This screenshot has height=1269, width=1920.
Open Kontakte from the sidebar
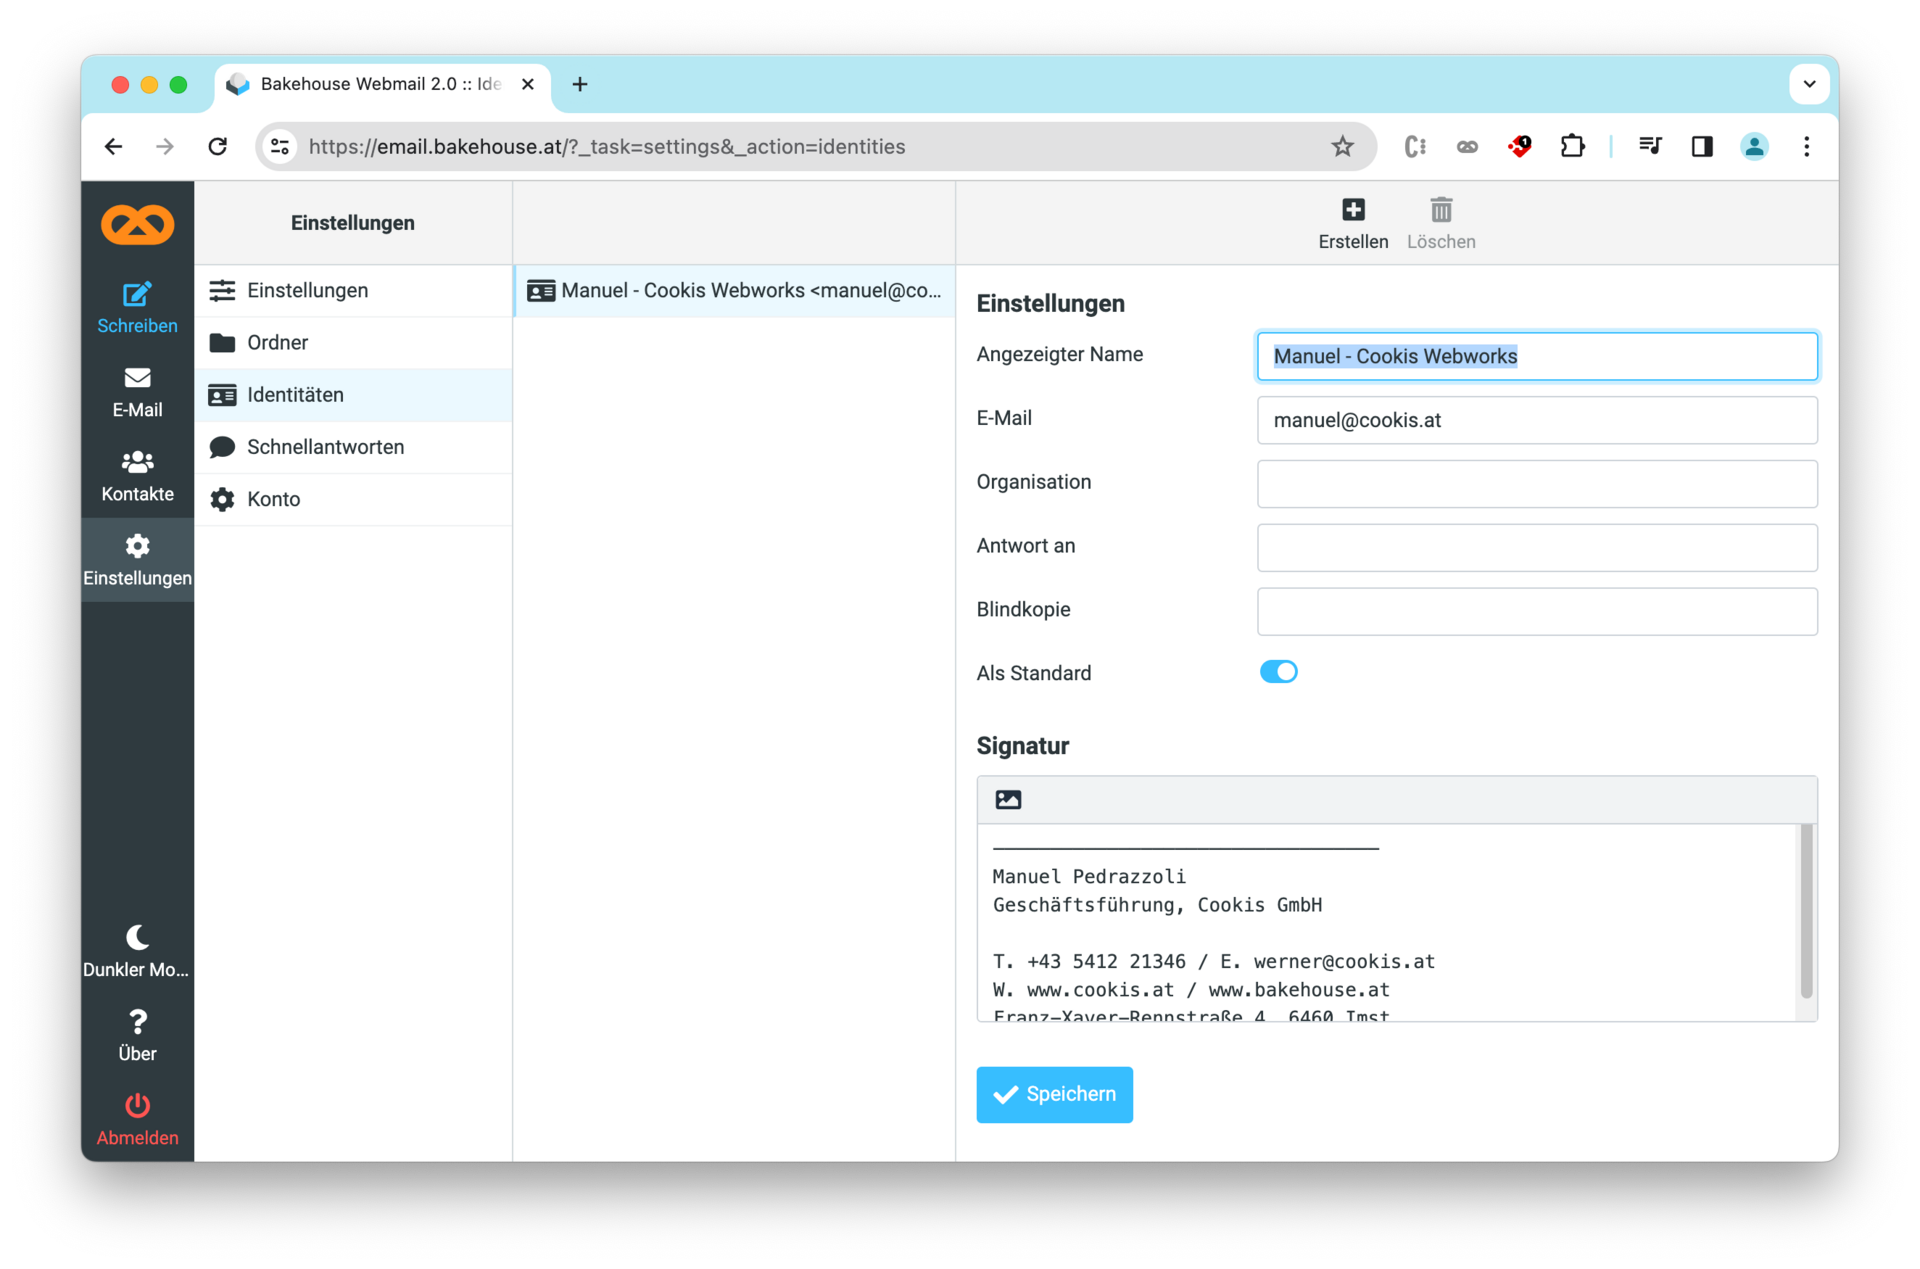pyautogui.click(x=137, y=475)
